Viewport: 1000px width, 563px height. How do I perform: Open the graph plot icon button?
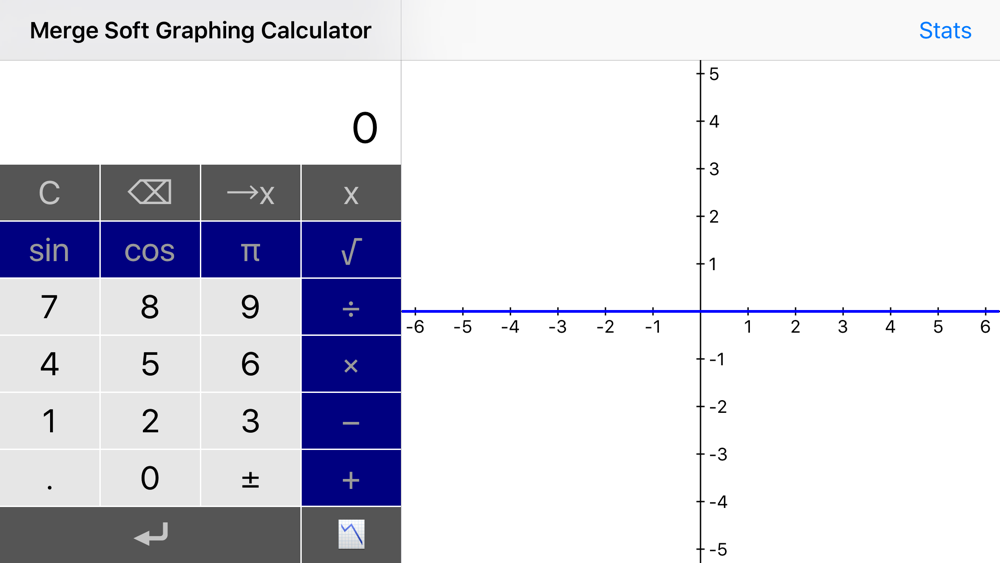(351, 535)
